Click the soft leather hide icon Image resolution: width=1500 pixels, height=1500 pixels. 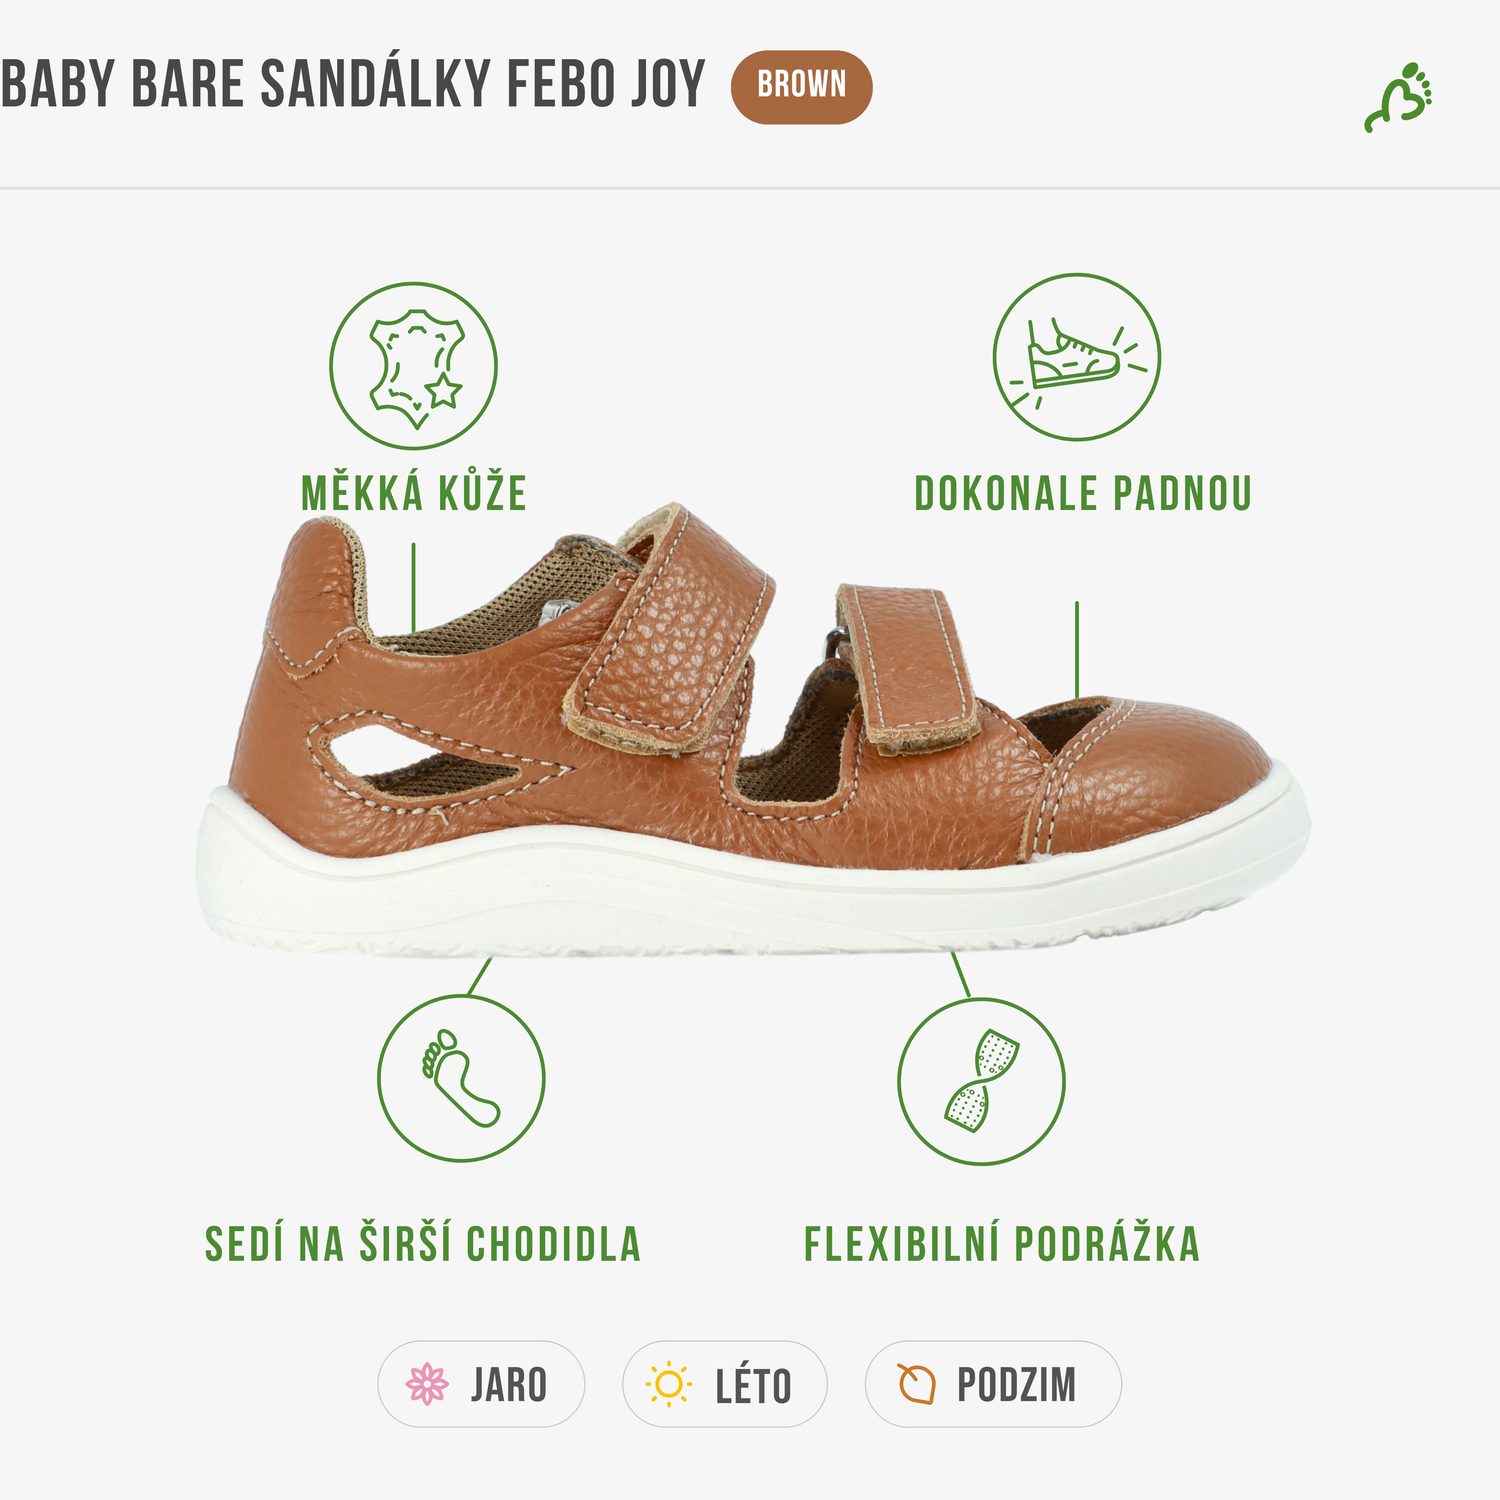413,366
